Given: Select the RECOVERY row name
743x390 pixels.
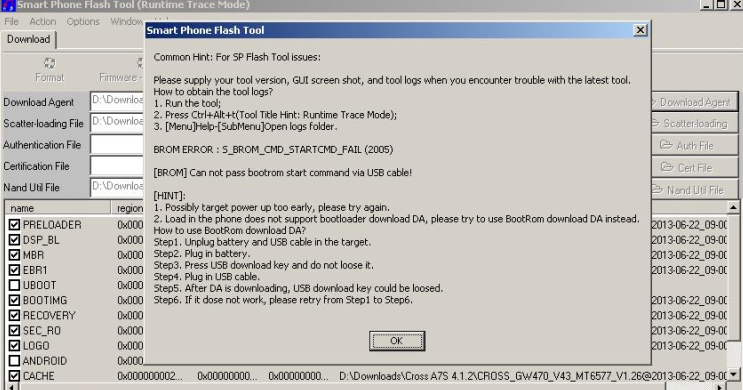Looking at the screenshot, I should click(49, 316).
